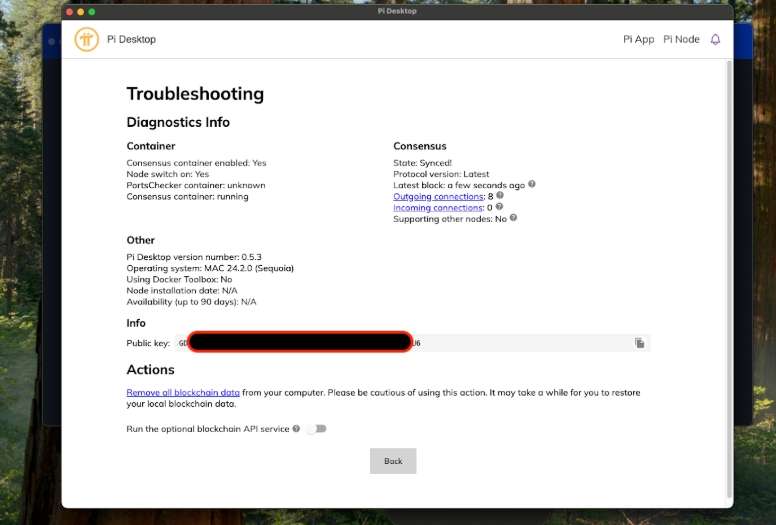Close the Pi Desktop window
776x525 pixels.
pyautogui.click(x=68, y=11)
